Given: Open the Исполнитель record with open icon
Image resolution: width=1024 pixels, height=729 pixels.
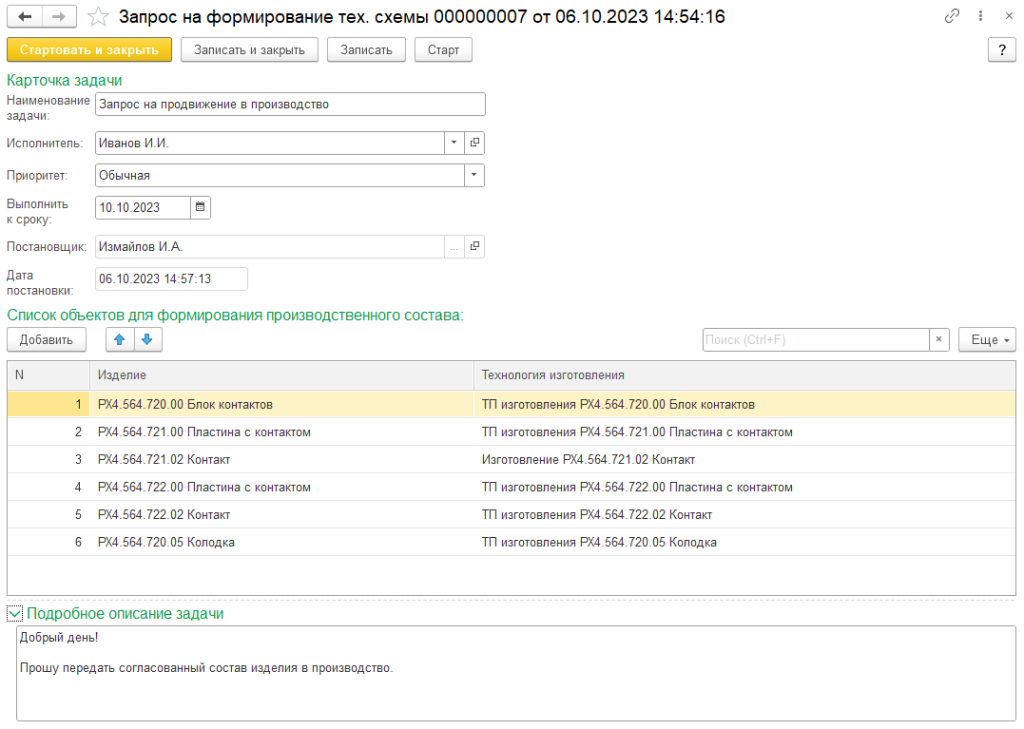Looking at the screenshot, I should point(475,143).
